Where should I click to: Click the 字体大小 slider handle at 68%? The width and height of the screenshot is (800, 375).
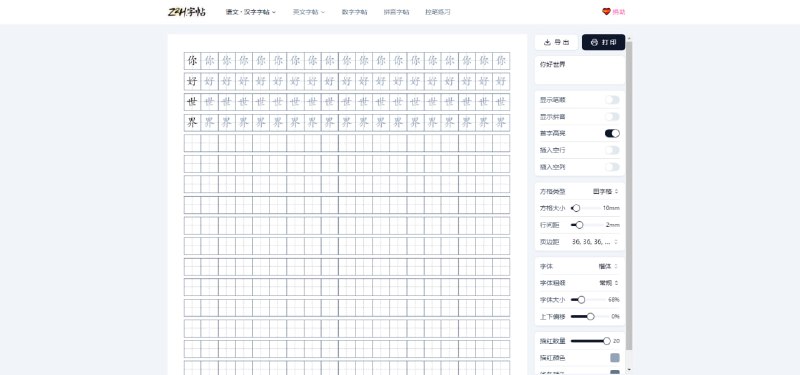point(581,300)
